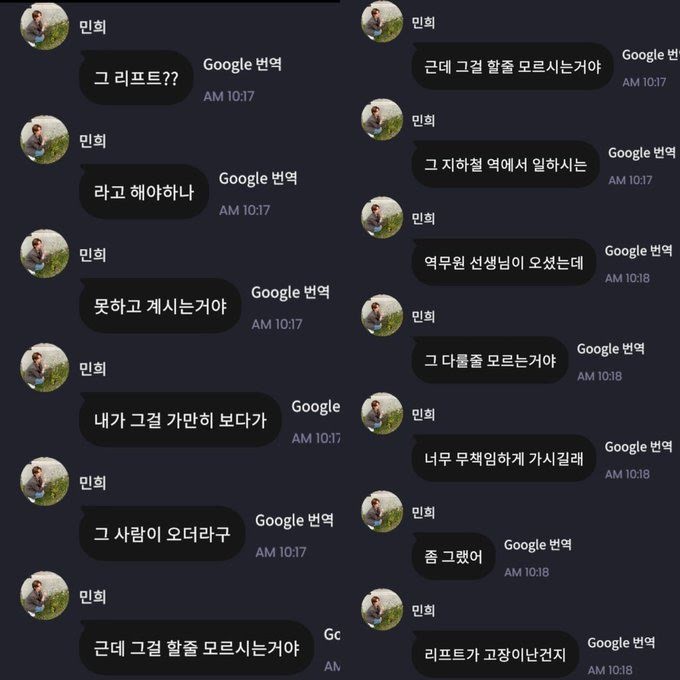The height and width of the screenshot is (680, 680).
Task: Tap sender name 민희 above '라고 해야하나'
Action: 92,141
